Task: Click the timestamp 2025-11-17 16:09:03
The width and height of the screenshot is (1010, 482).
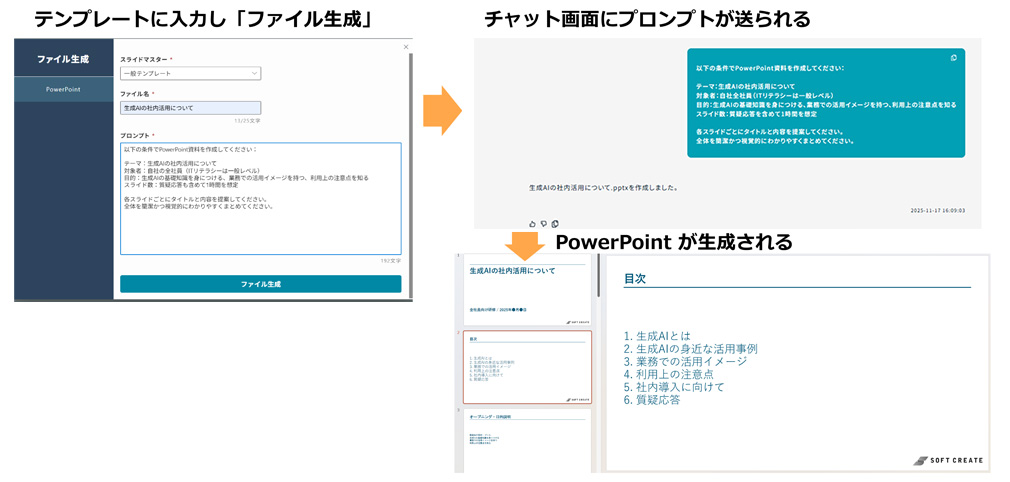Action: [x=938, y=210]
